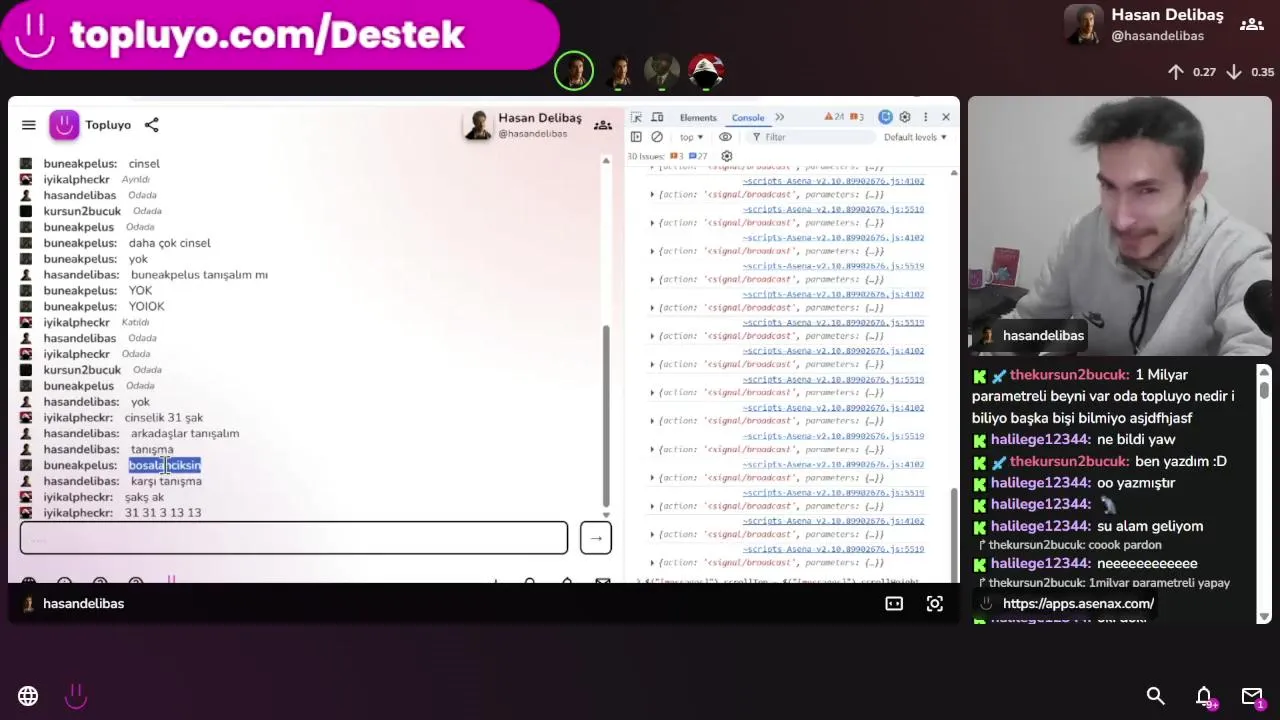
Task: Toggle the live expression eye icon
Action: [726, 137]
